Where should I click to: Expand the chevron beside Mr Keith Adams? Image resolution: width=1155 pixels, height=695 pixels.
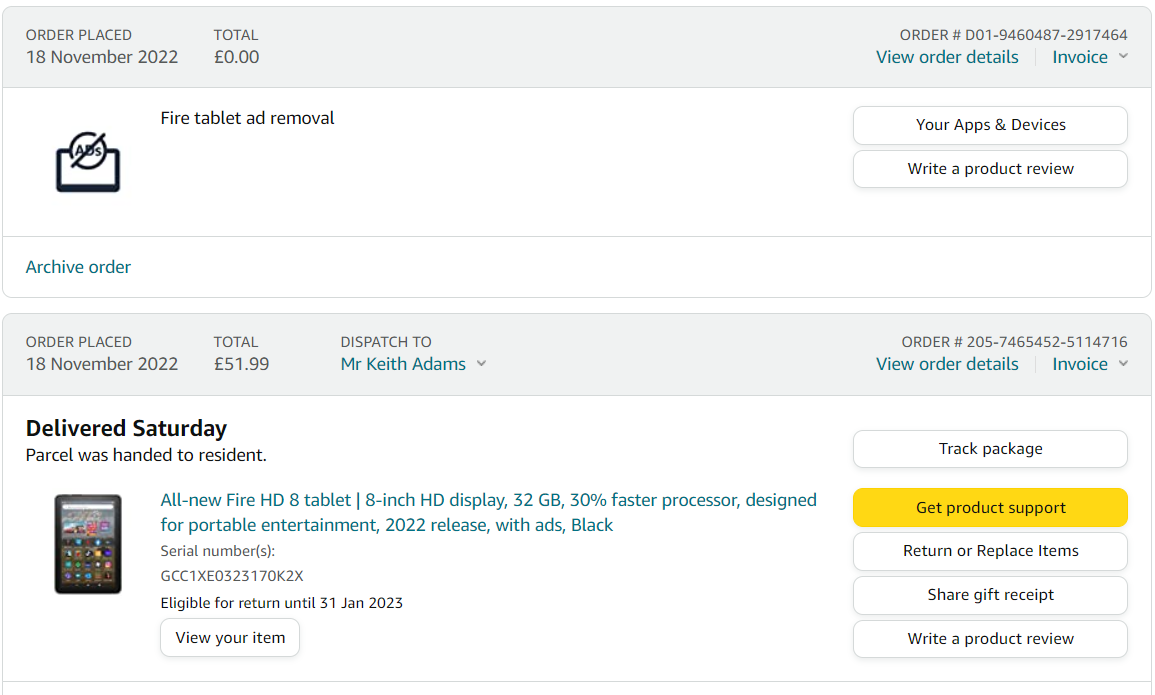click(481, 364)
